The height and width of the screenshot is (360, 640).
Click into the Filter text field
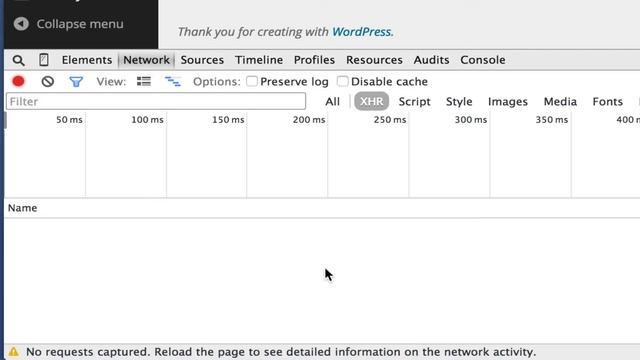pyautogui.click(x=156, y=101)
